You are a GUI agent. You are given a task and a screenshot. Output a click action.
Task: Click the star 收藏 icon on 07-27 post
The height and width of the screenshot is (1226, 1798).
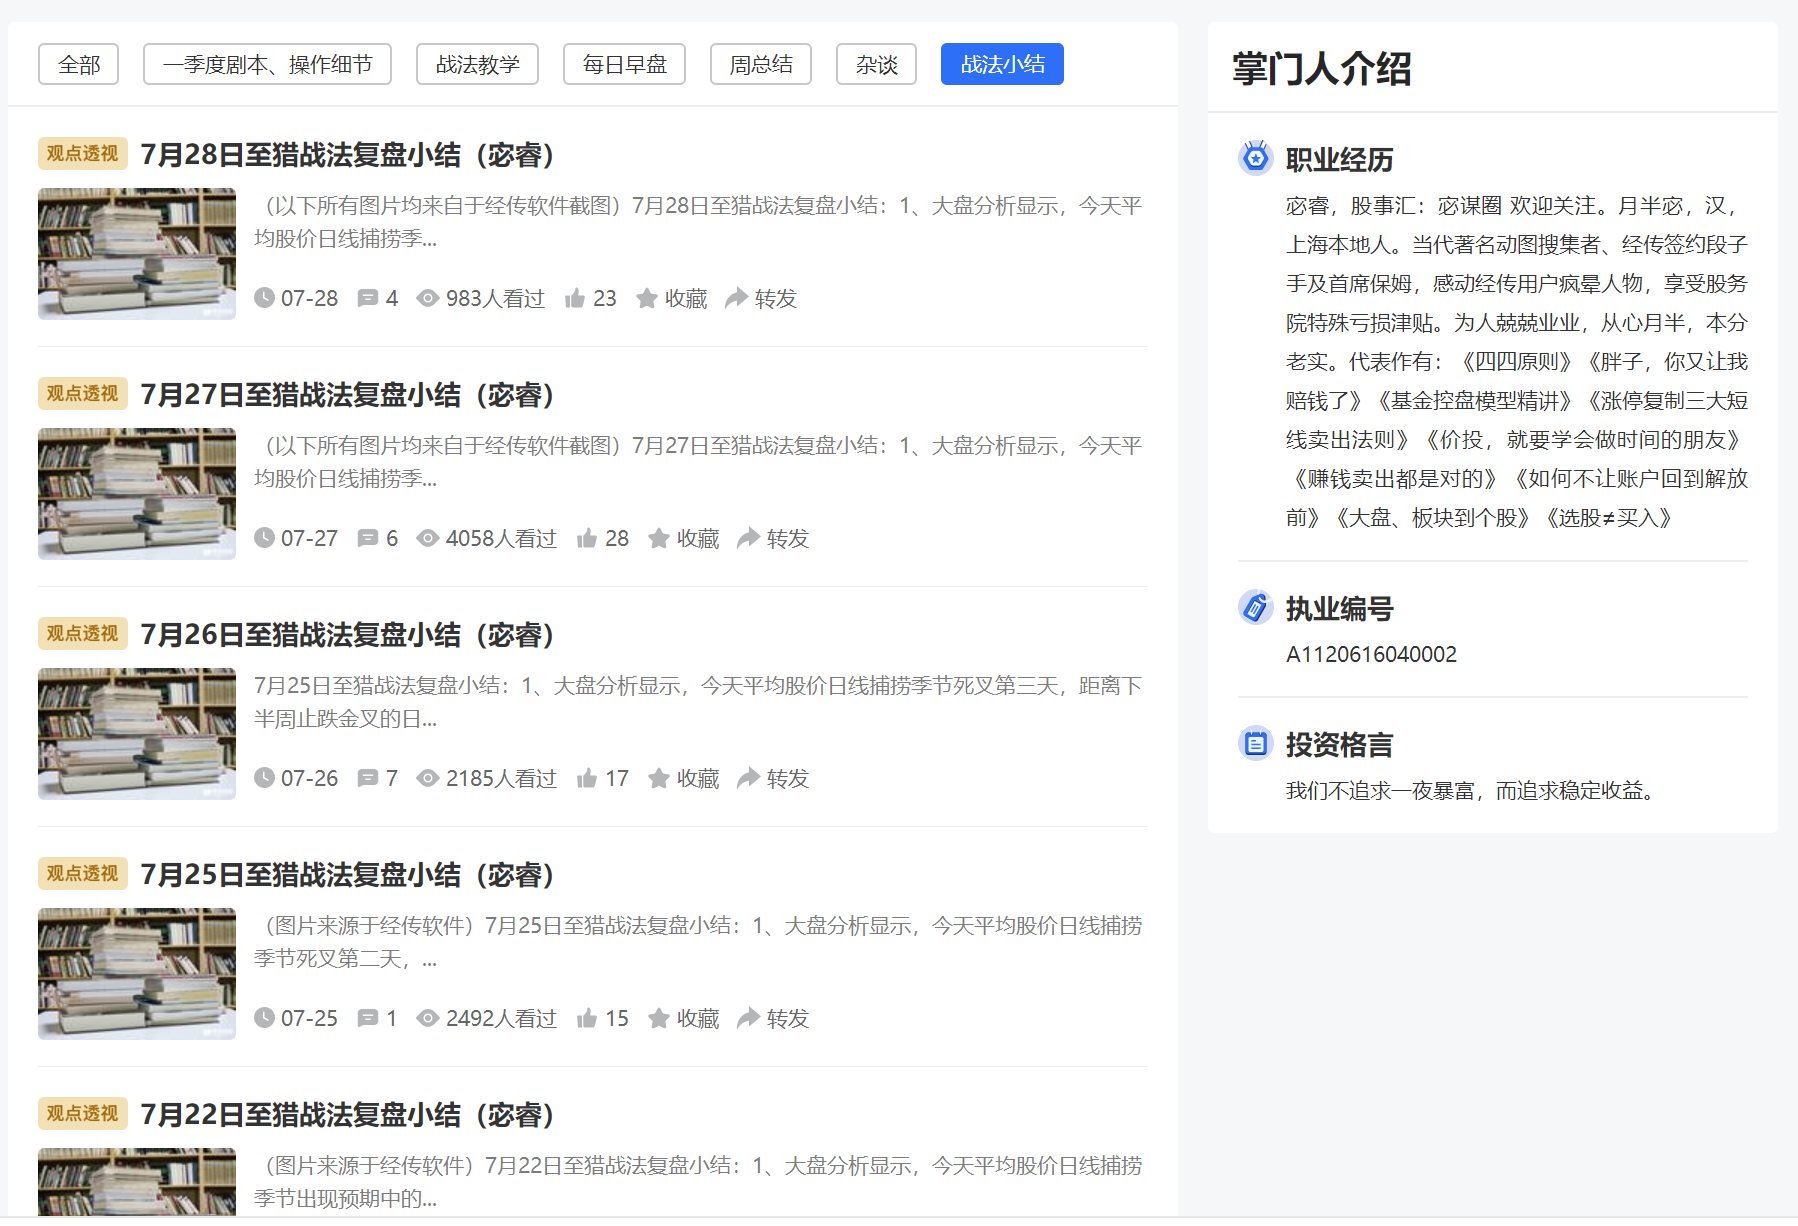click(x=659, y=538)
